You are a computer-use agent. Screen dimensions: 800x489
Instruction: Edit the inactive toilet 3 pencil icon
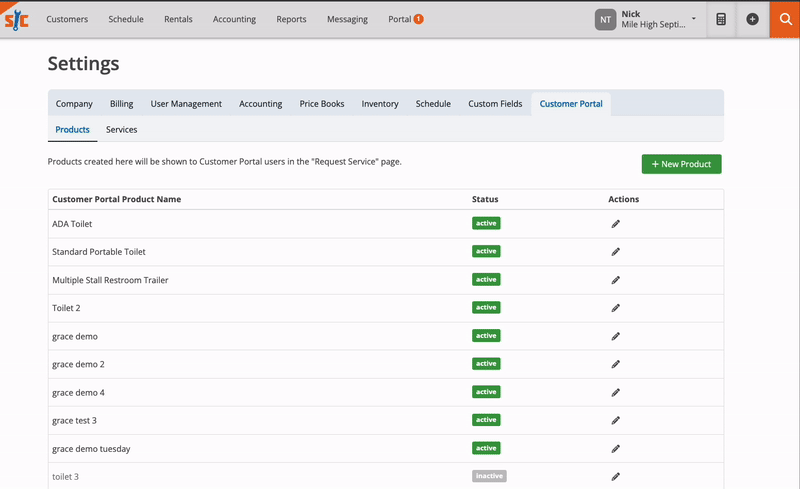coord(616,476)
